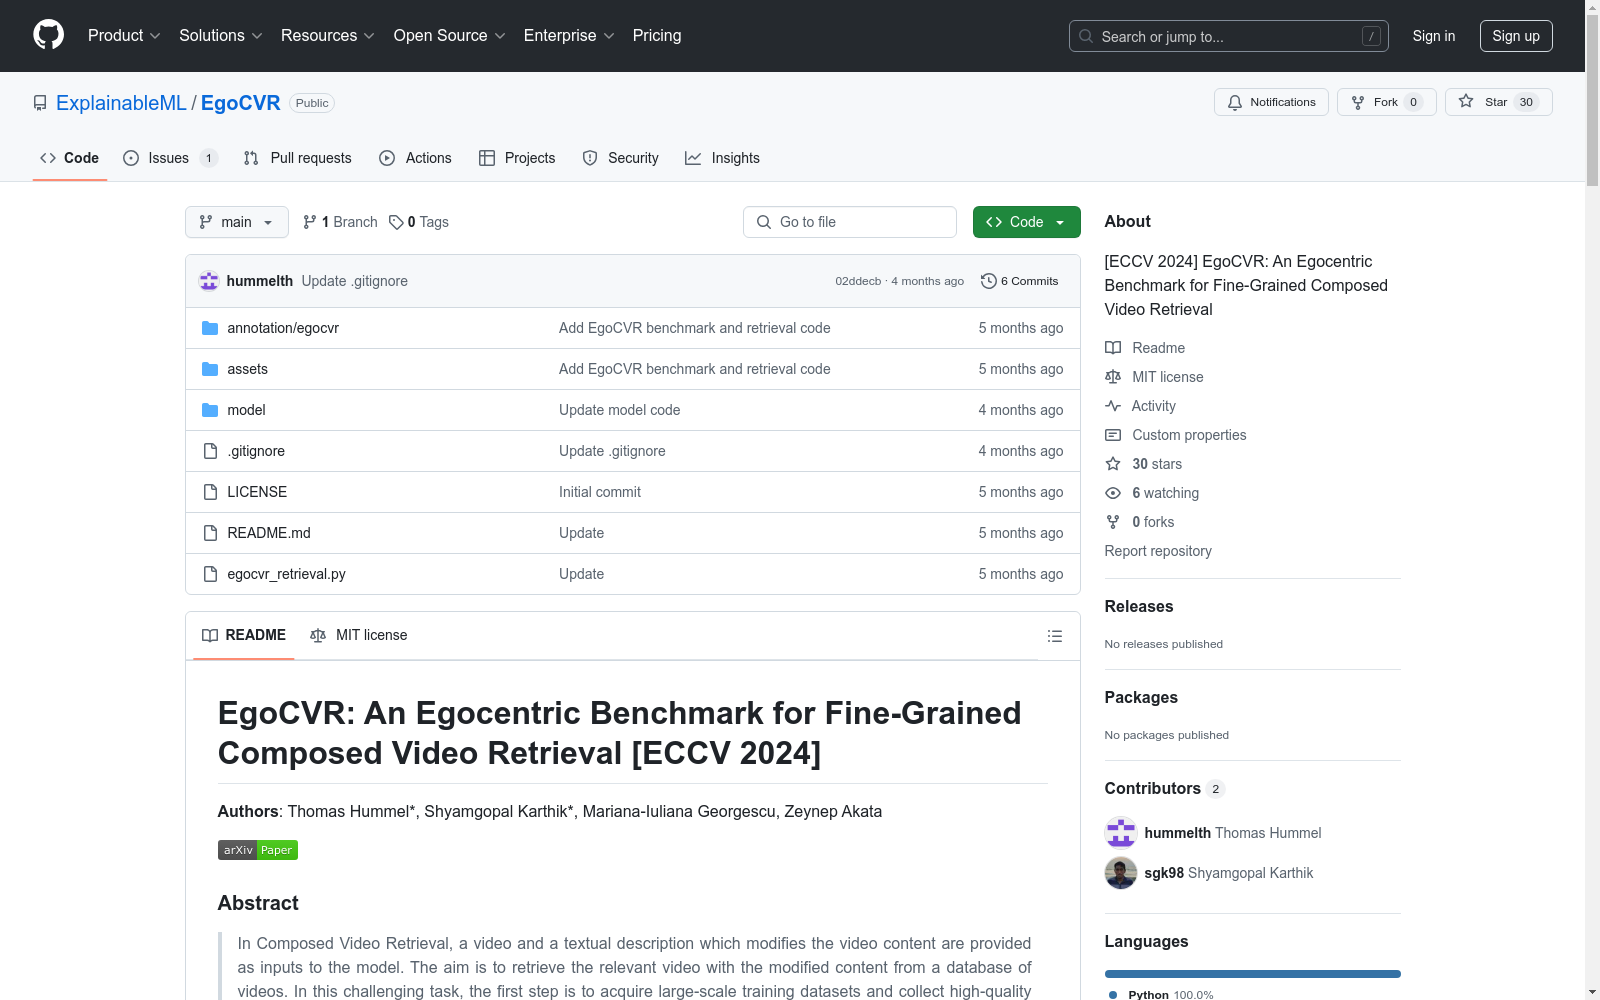Click the assets folder icon
Viewport: 1600px width, 1000px height.
coord(210,369)
